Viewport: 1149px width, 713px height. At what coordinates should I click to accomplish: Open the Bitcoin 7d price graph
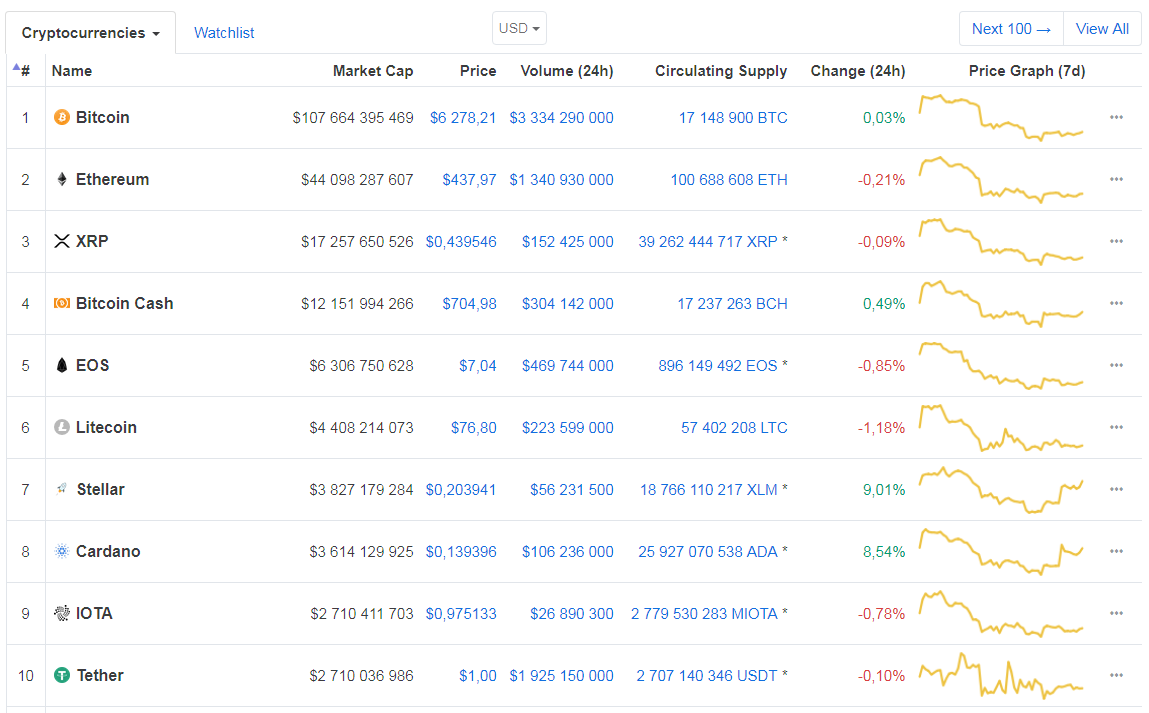click(1001, 117)
